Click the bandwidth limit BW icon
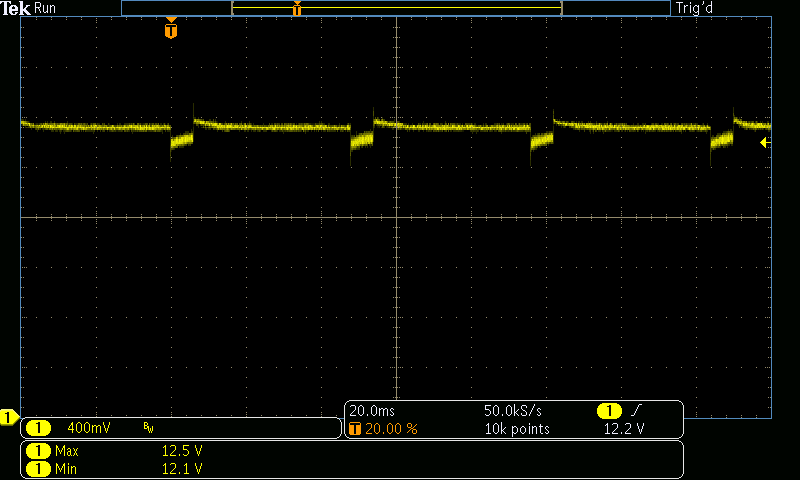 coord(148,427)
